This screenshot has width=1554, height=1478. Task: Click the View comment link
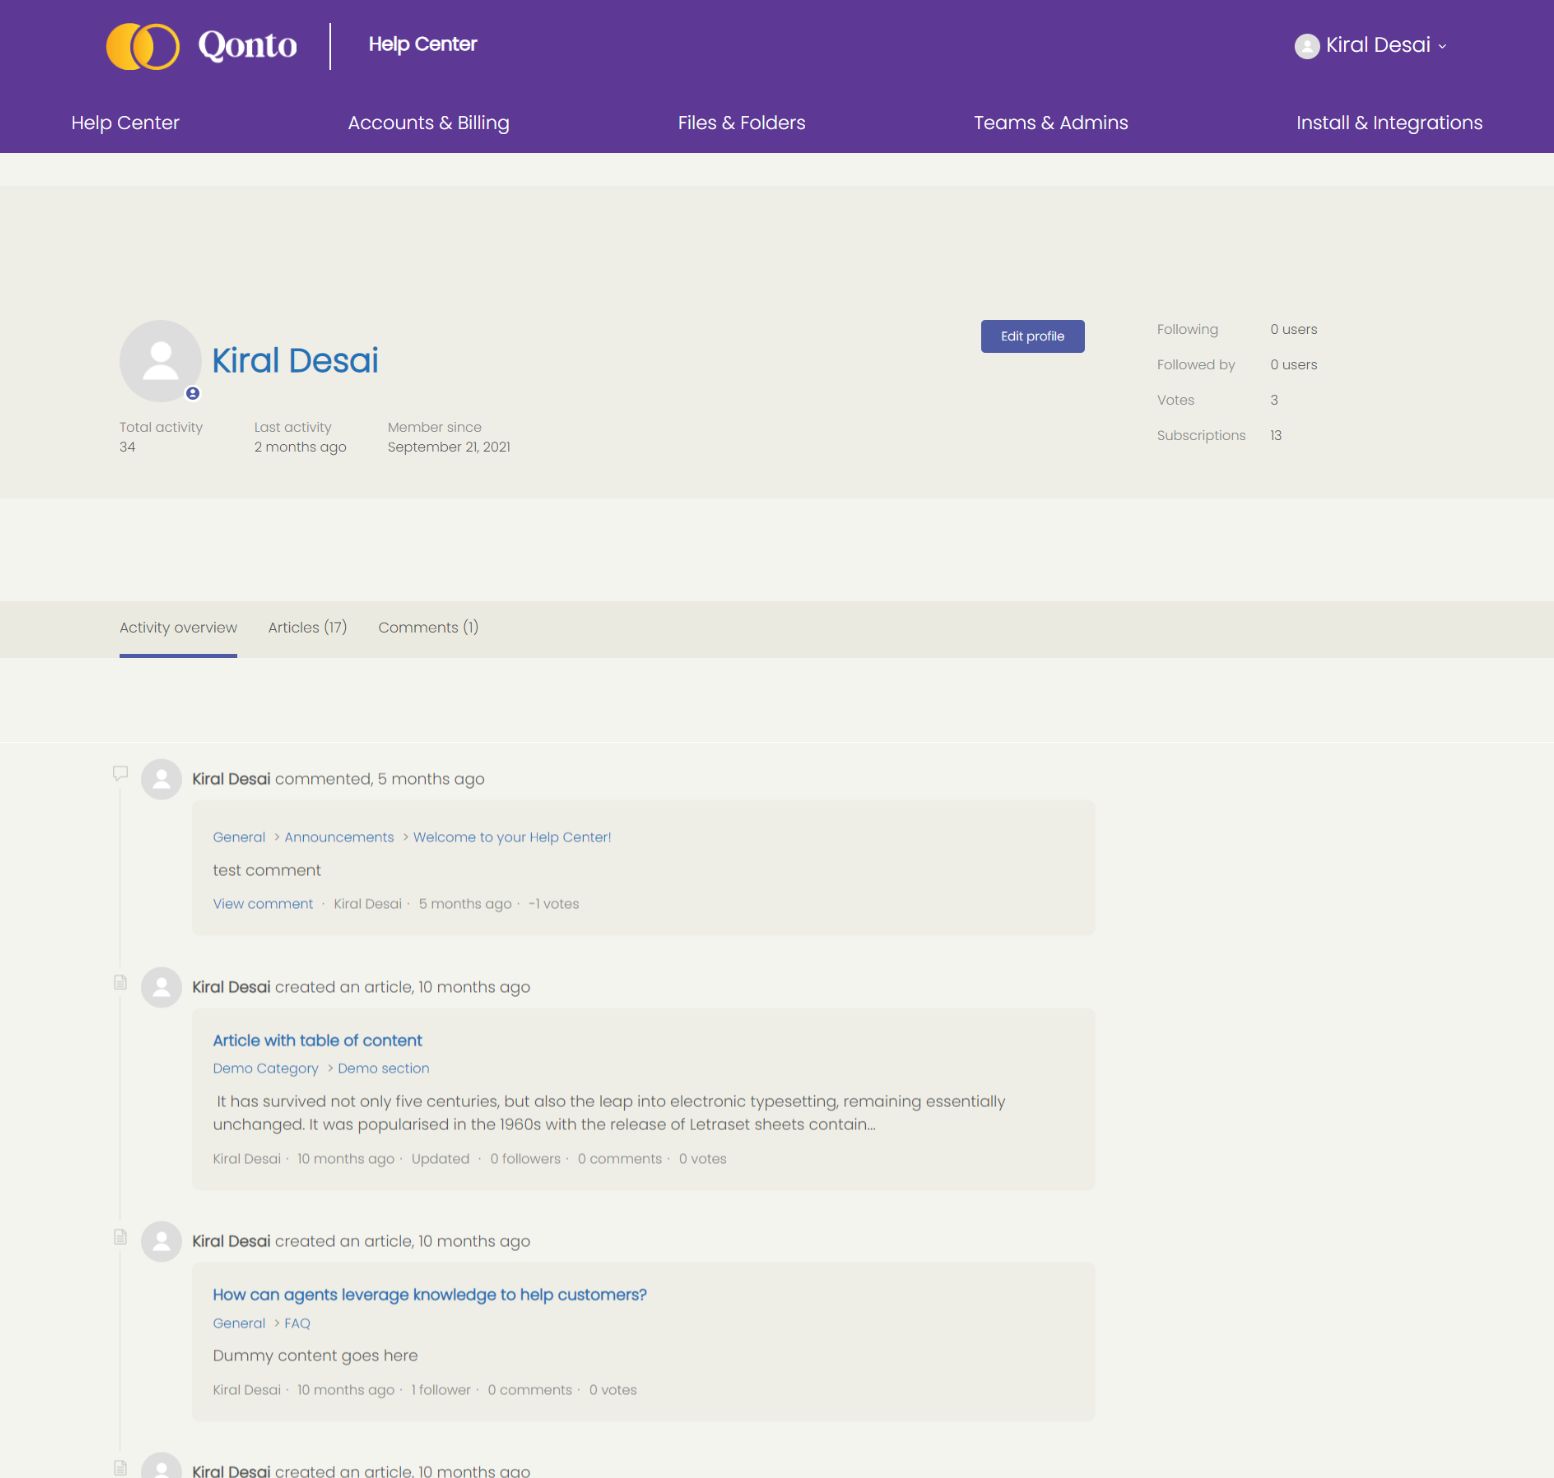[263, 904]
